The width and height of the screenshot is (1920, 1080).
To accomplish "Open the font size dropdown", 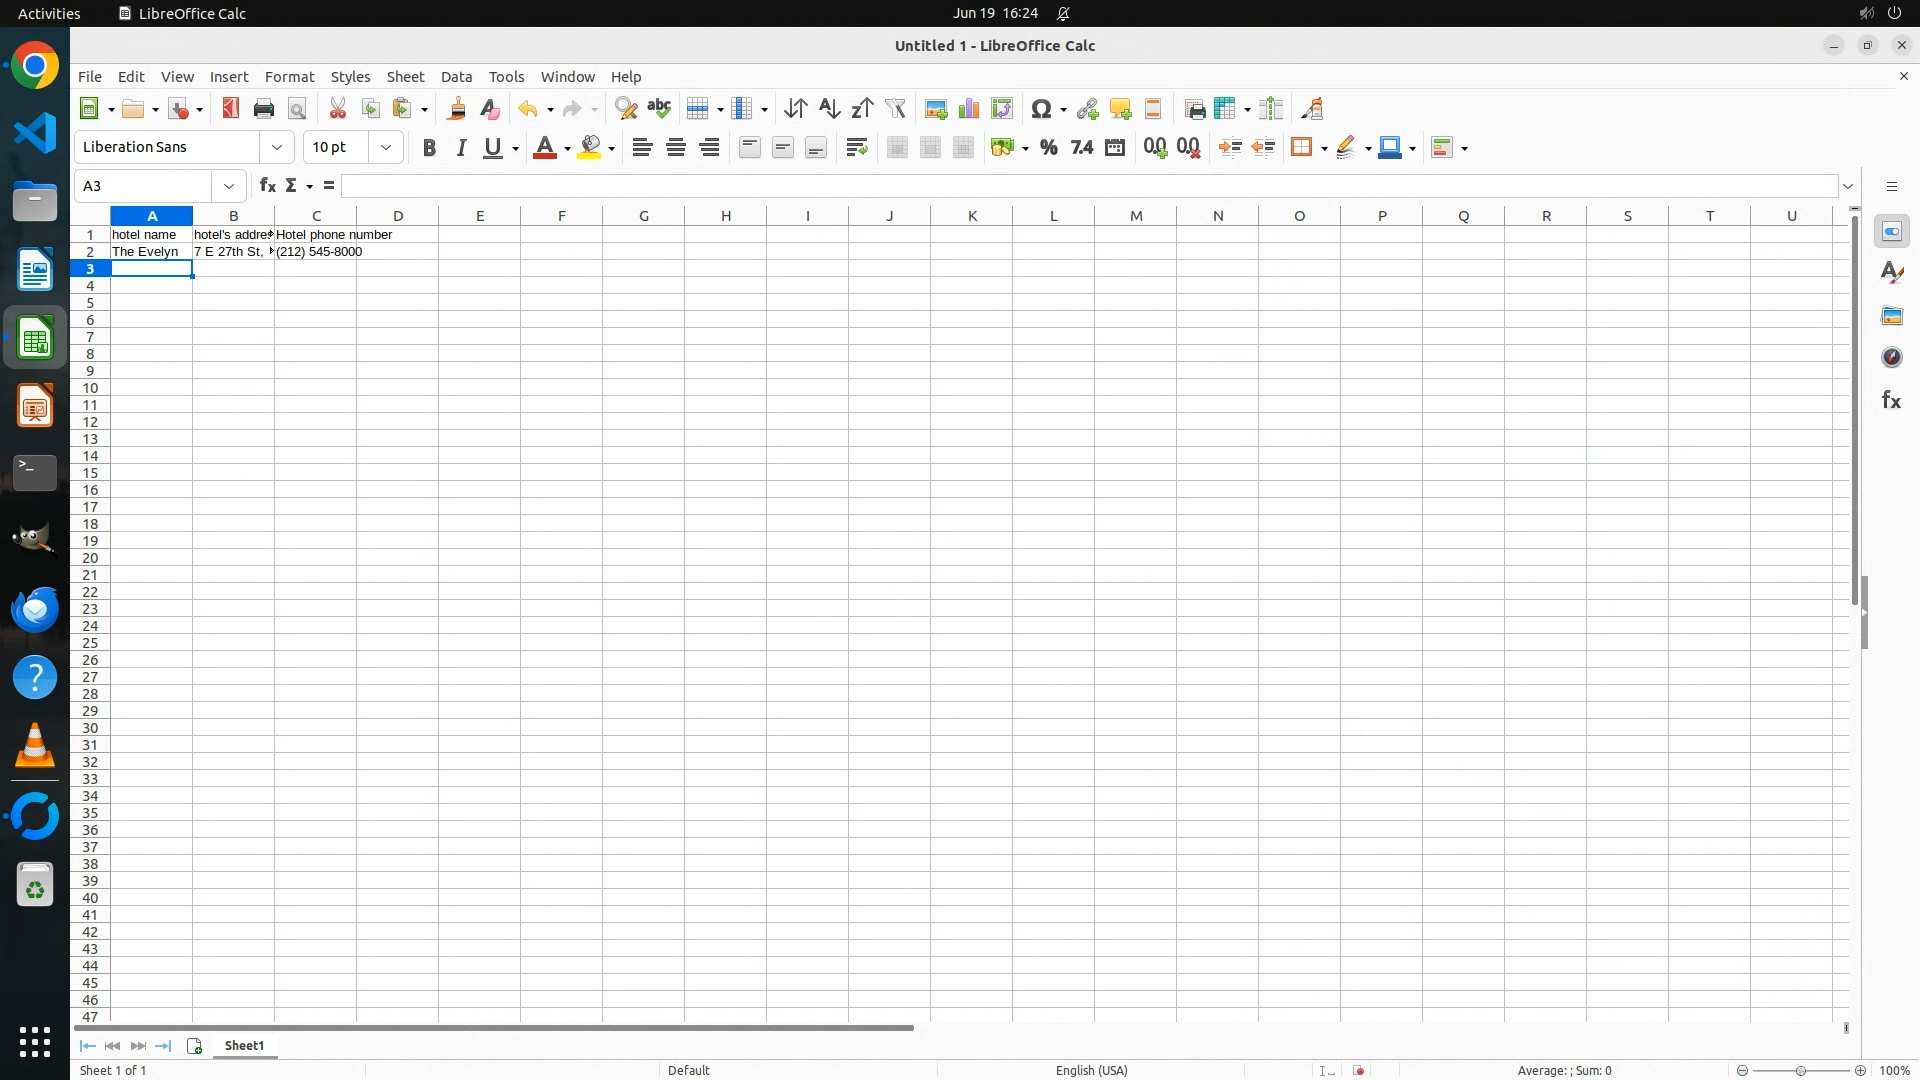I will click(386, 148).
